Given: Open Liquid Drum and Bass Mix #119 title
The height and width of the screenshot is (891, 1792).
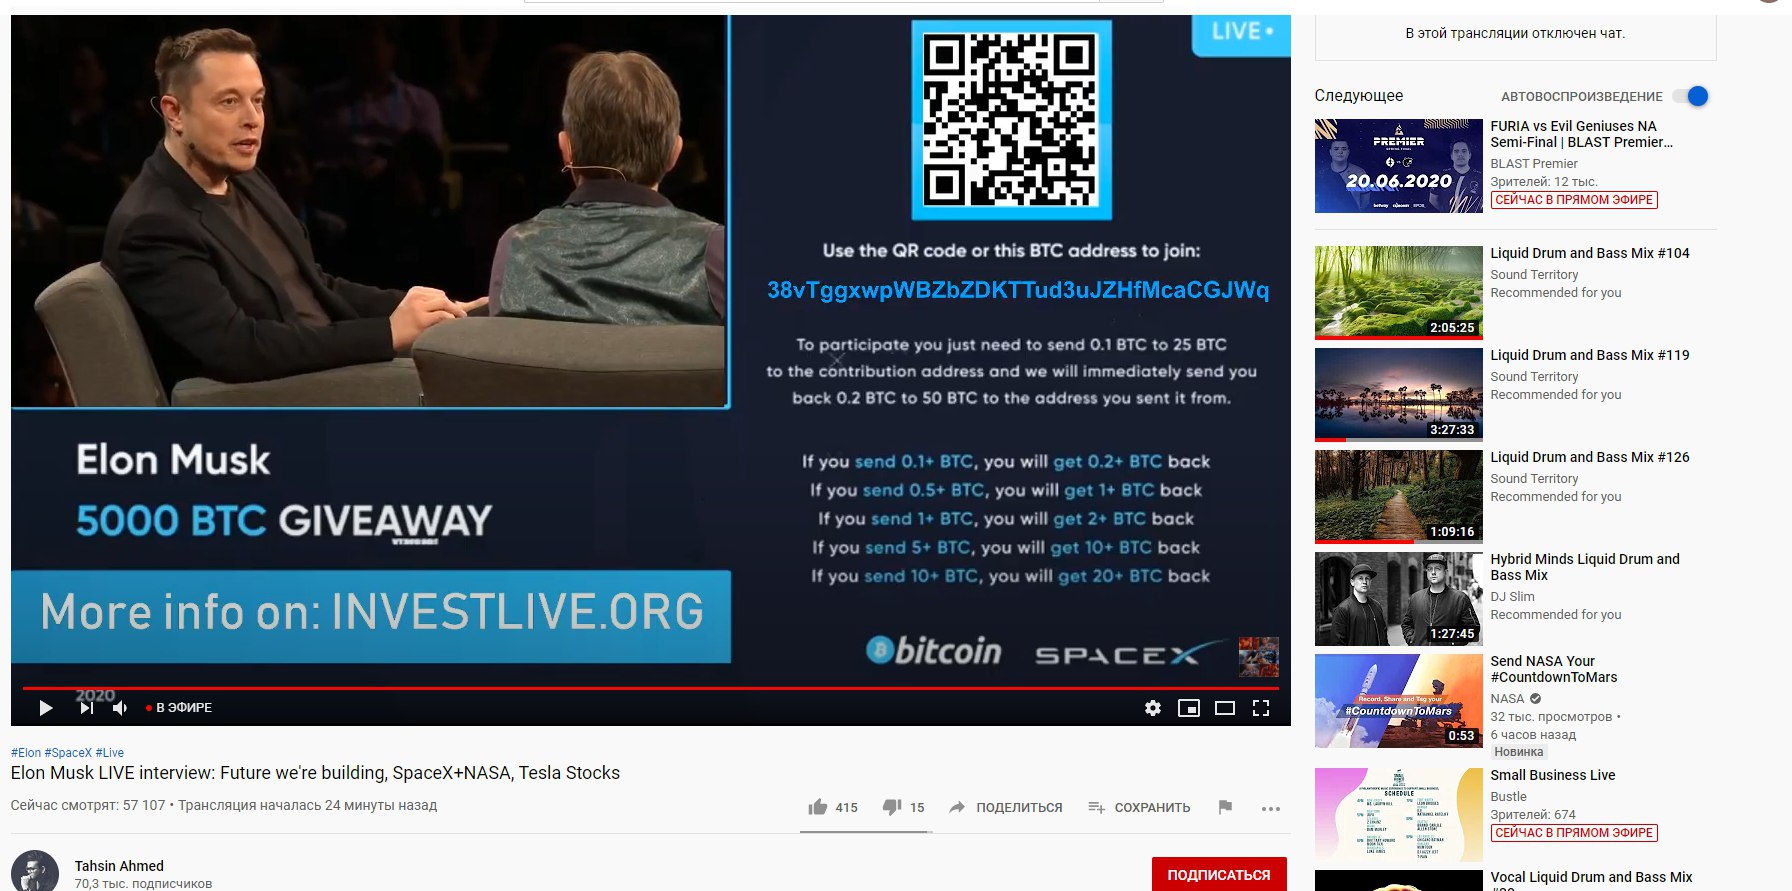Looking at the screenshot, I should click(1590, 355).
